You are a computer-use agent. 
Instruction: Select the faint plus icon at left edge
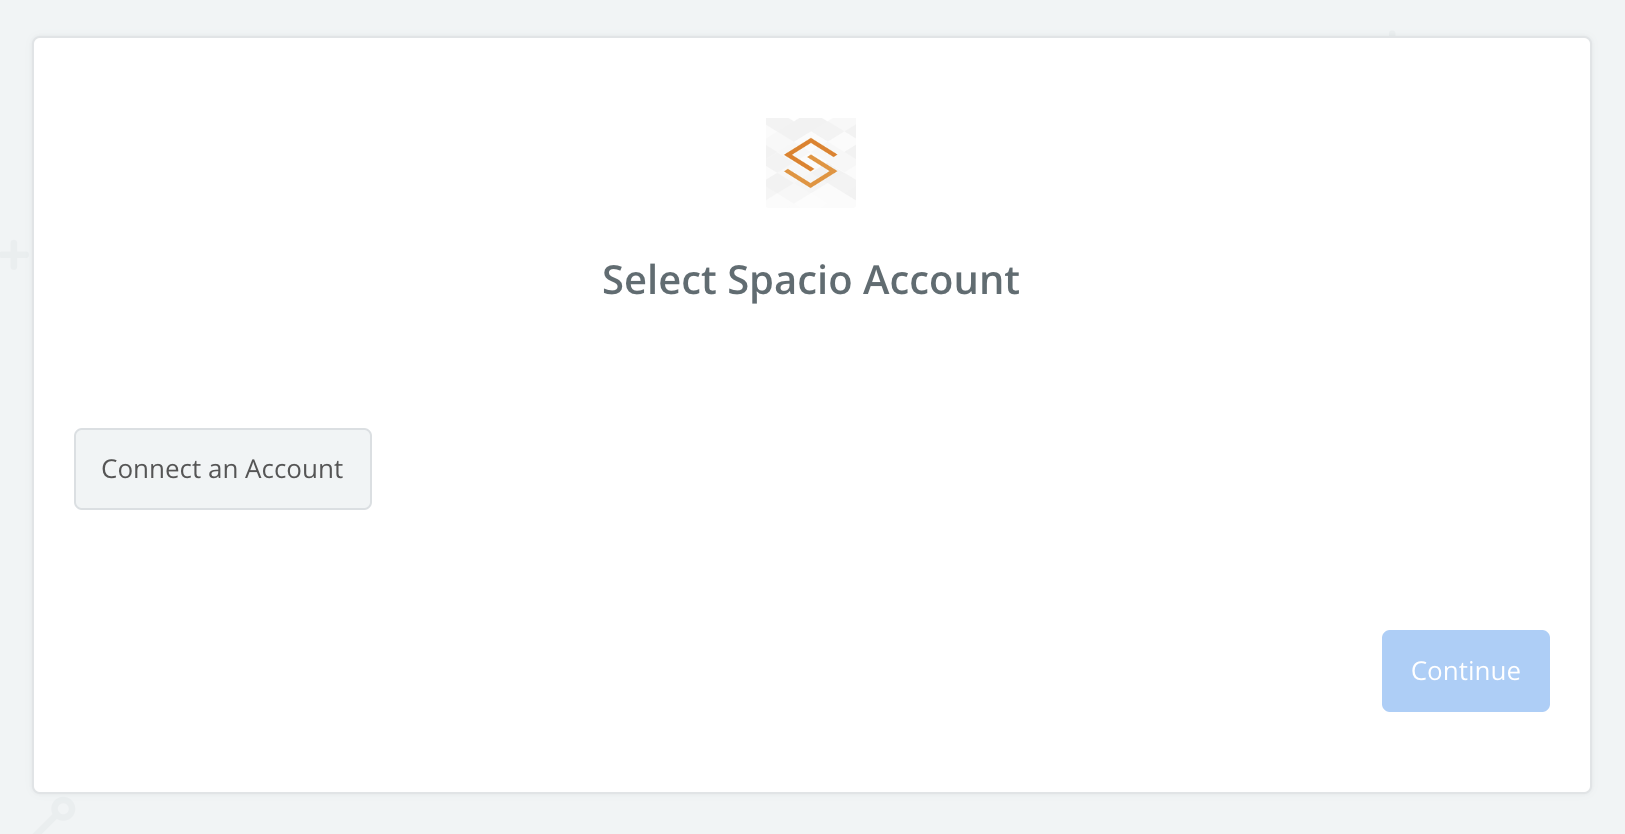coord(13,255)
